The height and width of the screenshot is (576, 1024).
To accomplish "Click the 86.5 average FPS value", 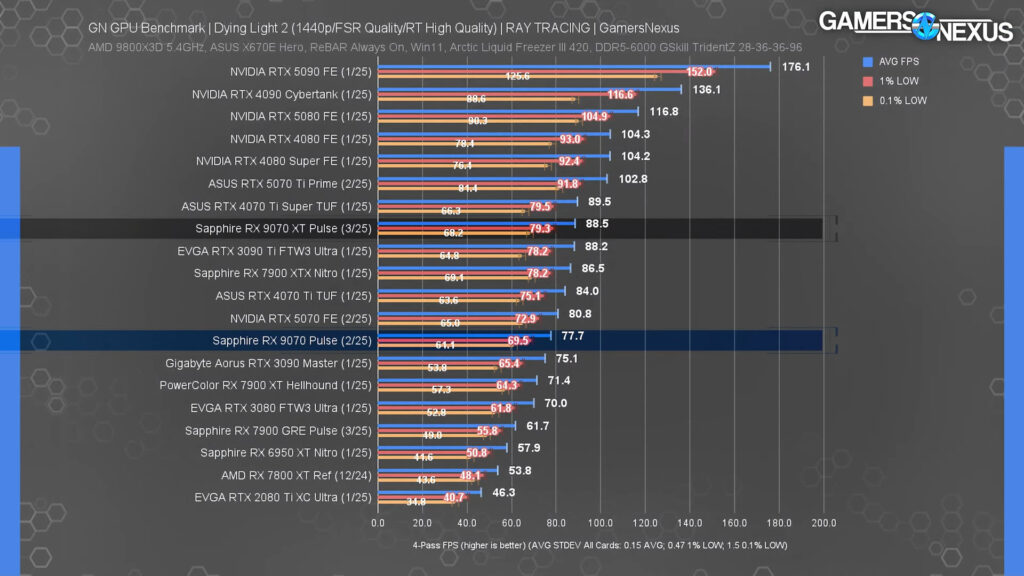I will pyautogui.click(x=593, y=268).
